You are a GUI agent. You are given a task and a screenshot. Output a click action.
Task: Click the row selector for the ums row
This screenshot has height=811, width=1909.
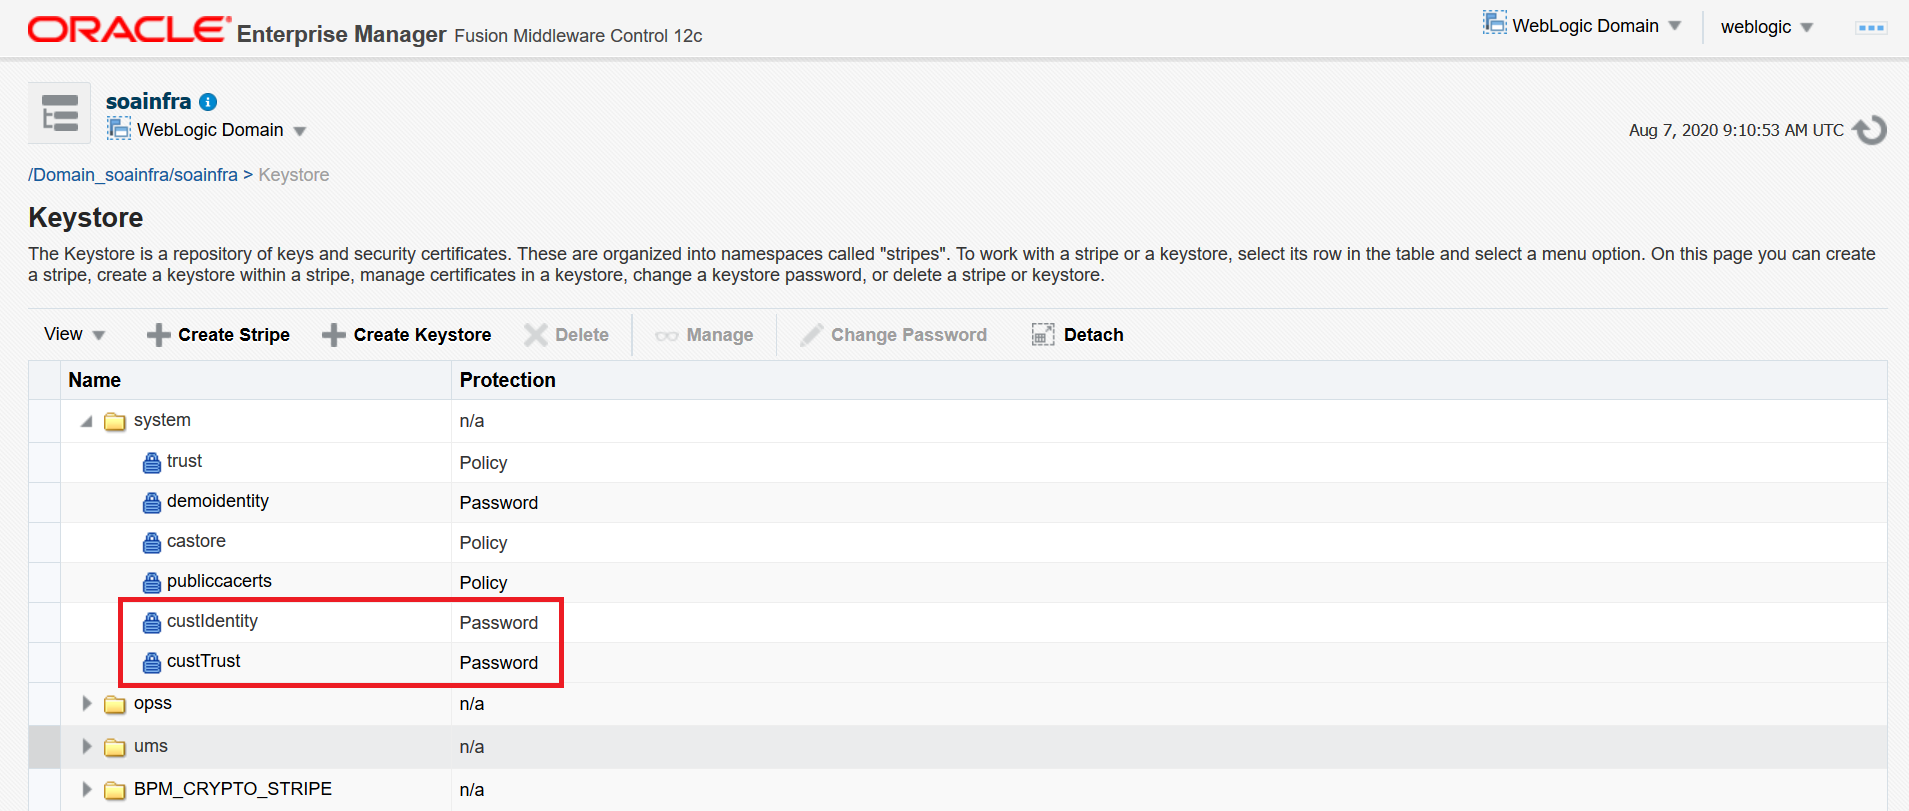pyautogui.click(x=44, y=747)
